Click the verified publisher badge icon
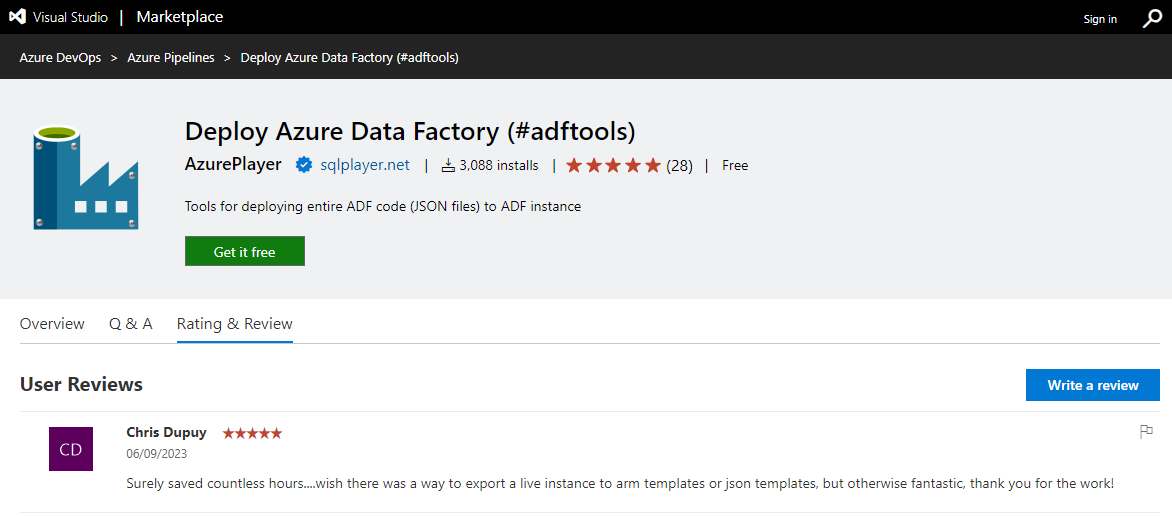 (303, 165)
